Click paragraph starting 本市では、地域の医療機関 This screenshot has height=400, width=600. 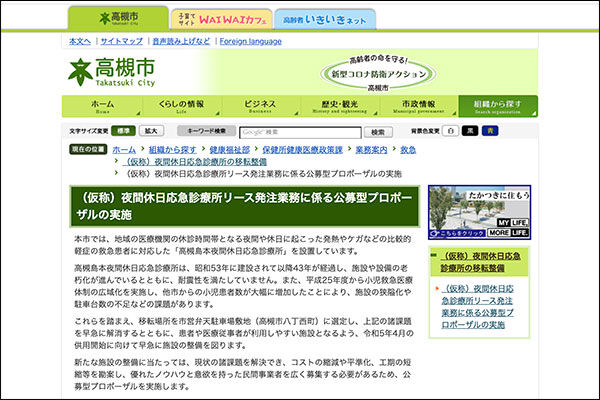tap(243, 245)
